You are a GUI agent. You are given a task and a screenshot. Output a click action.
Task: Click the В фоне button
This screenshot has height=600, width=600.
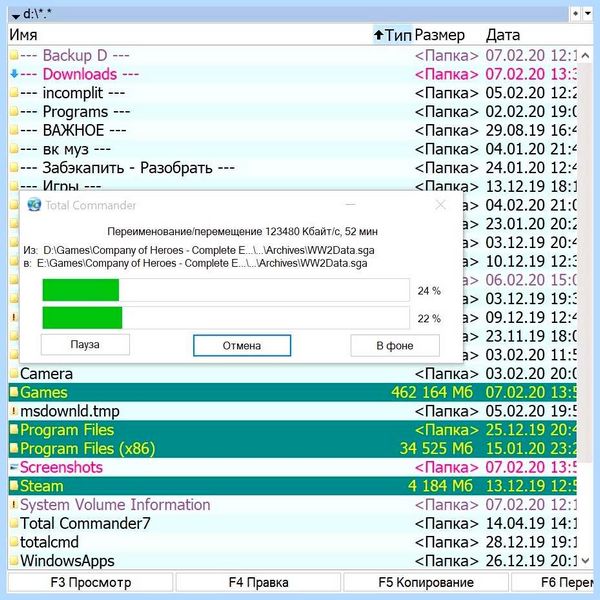395,346
